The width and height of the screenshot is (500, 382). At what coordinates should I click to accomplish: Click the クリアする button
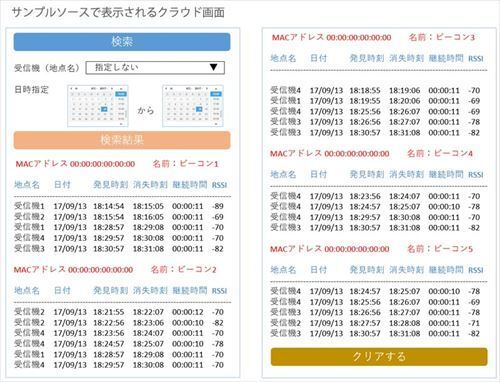(x=379, y=357)
